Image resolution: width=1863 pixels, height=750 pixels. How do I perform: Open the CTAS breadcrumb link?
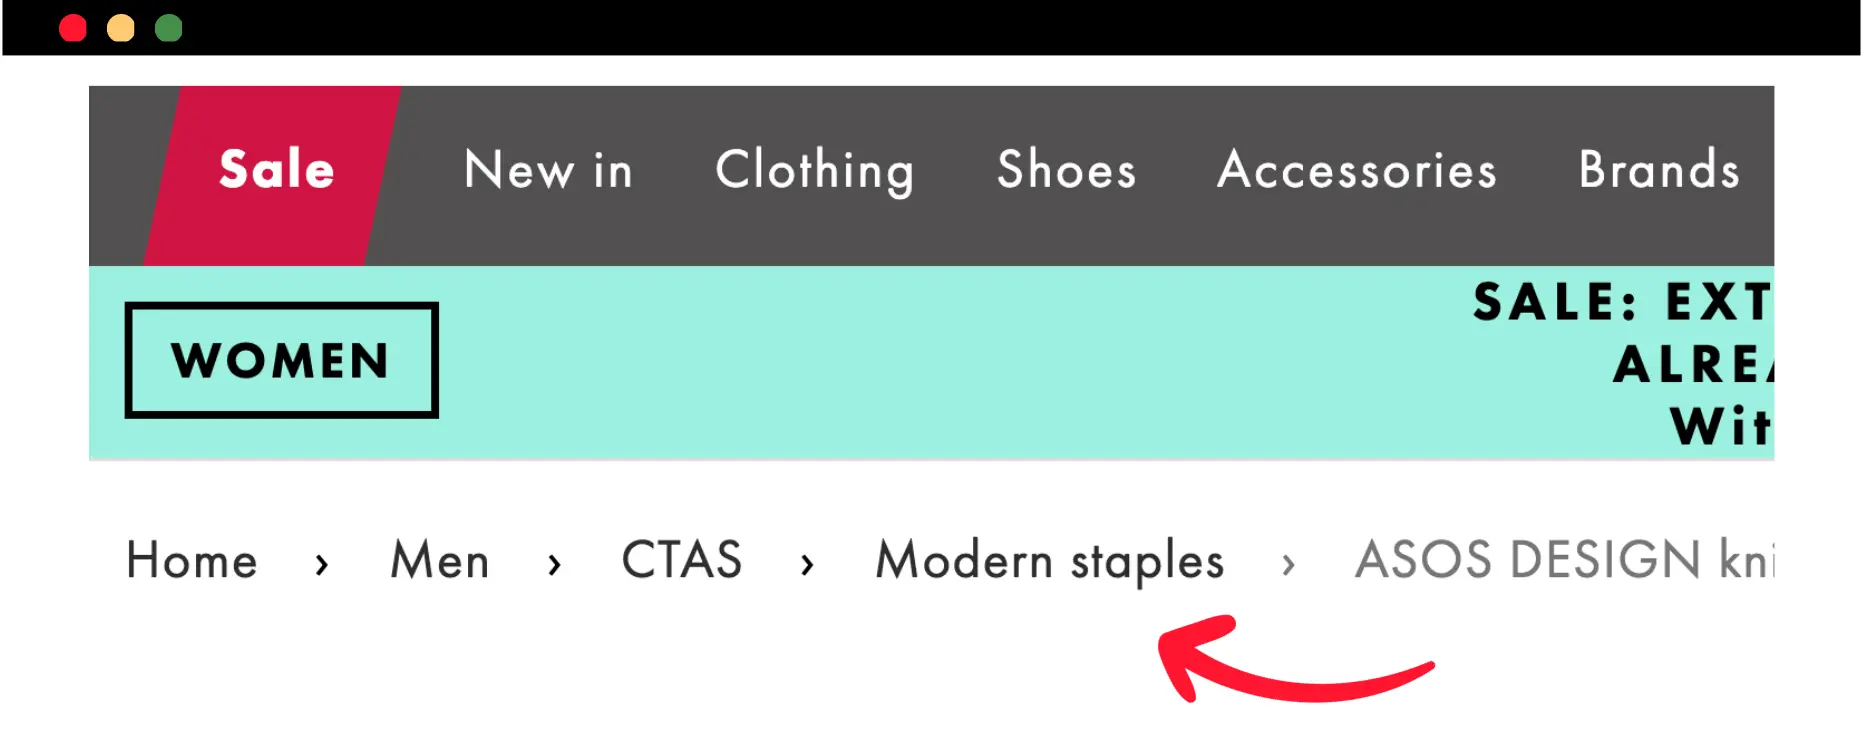(x=682, y=560)
